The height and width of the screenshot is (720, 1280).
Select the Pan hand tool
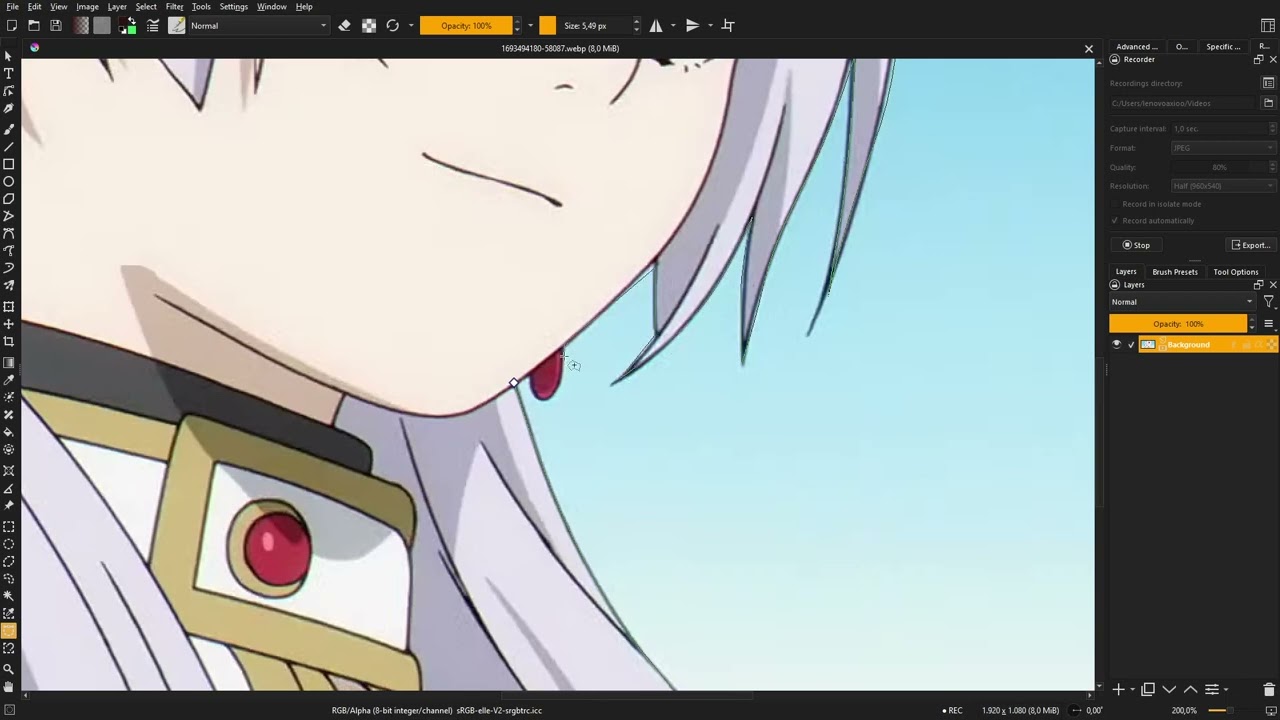pyautogui.click(x=9, y=686)
